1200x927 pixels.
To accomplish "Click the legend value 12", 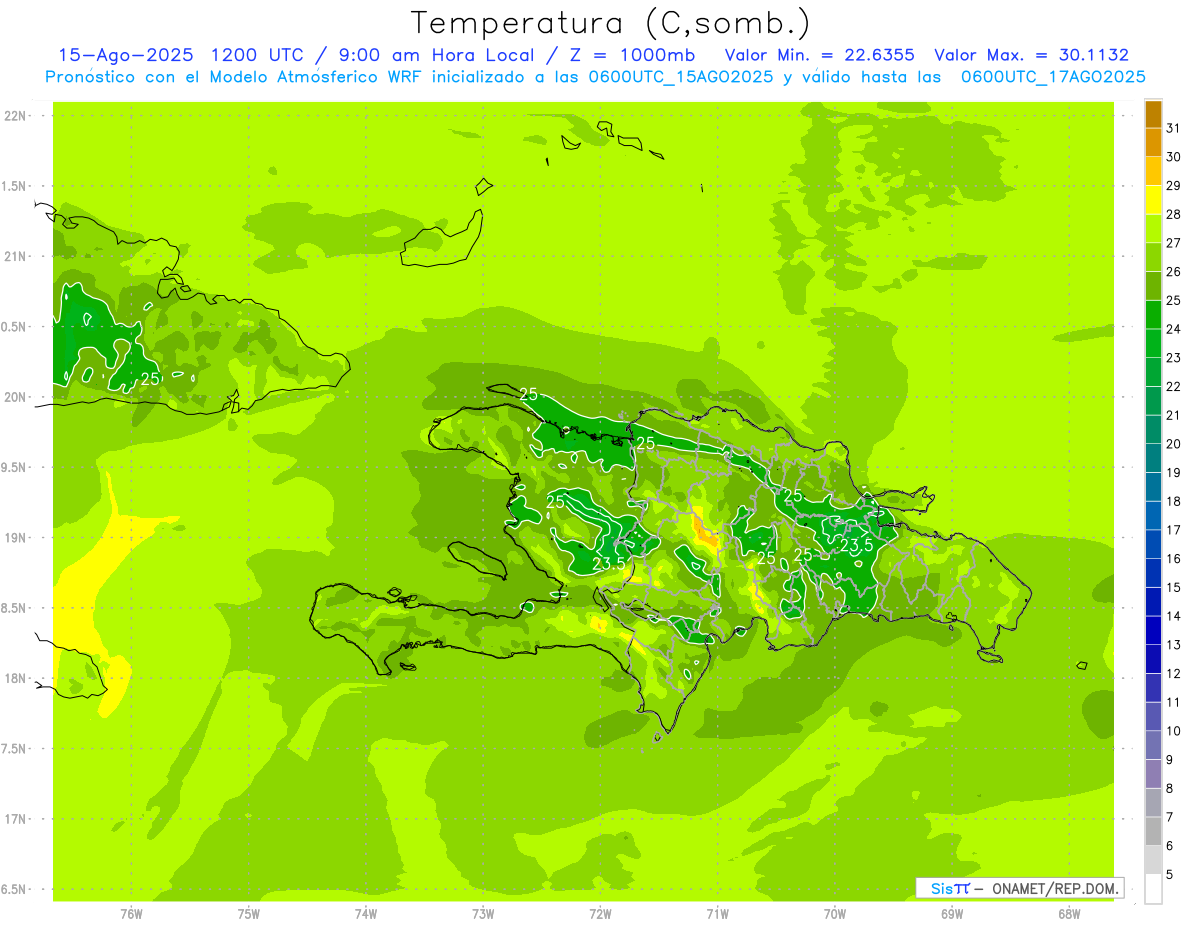I will tap(1174, 674).
